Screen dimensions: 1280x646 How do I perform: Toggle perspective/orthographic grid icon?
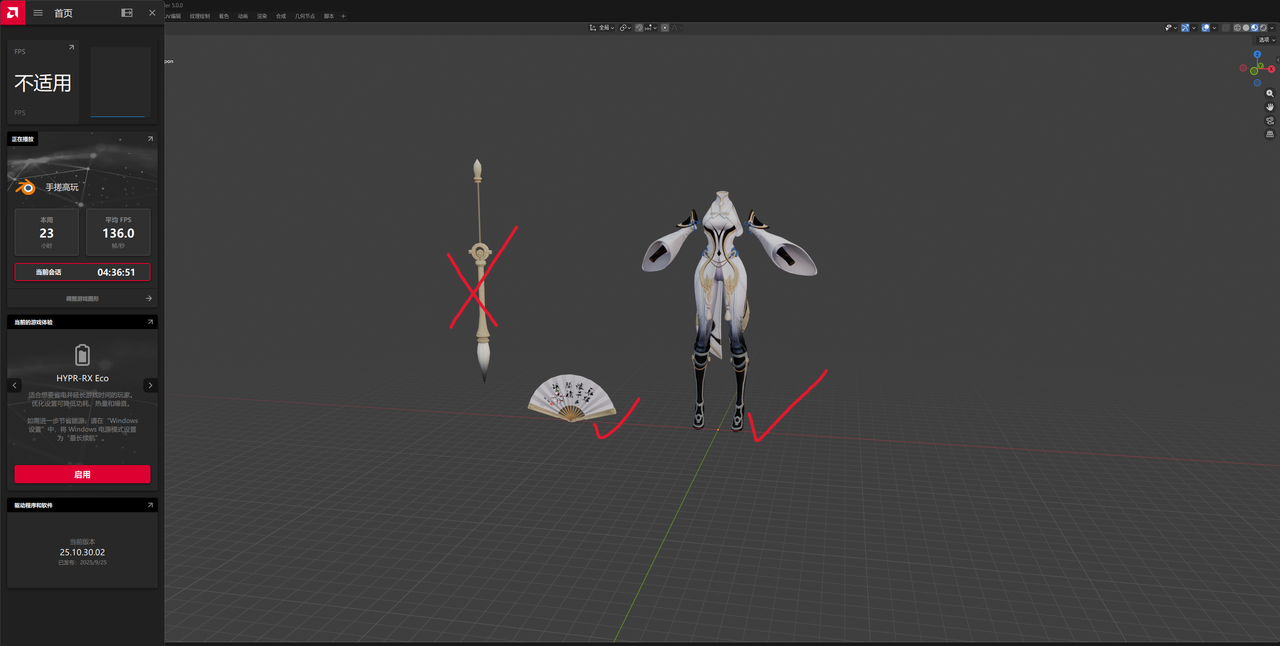tap(1270, 133)
